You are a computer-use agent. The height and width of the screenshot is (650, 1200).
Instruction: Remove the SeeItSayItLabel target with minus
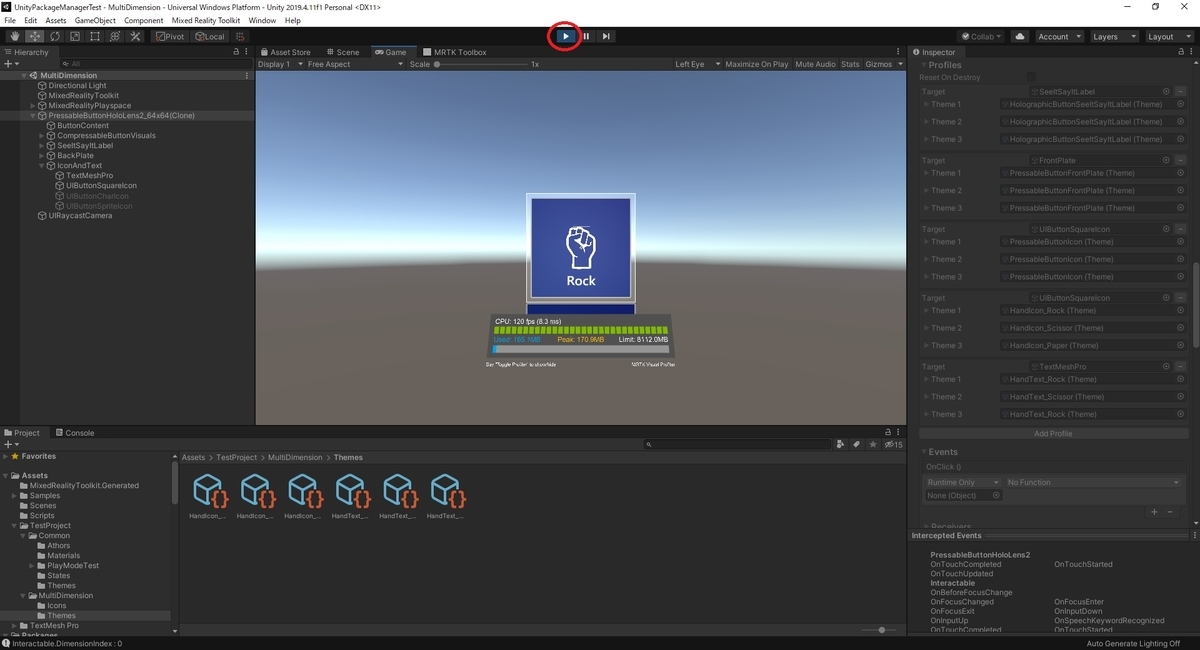pyautogui.click(x=1180, y=91)
